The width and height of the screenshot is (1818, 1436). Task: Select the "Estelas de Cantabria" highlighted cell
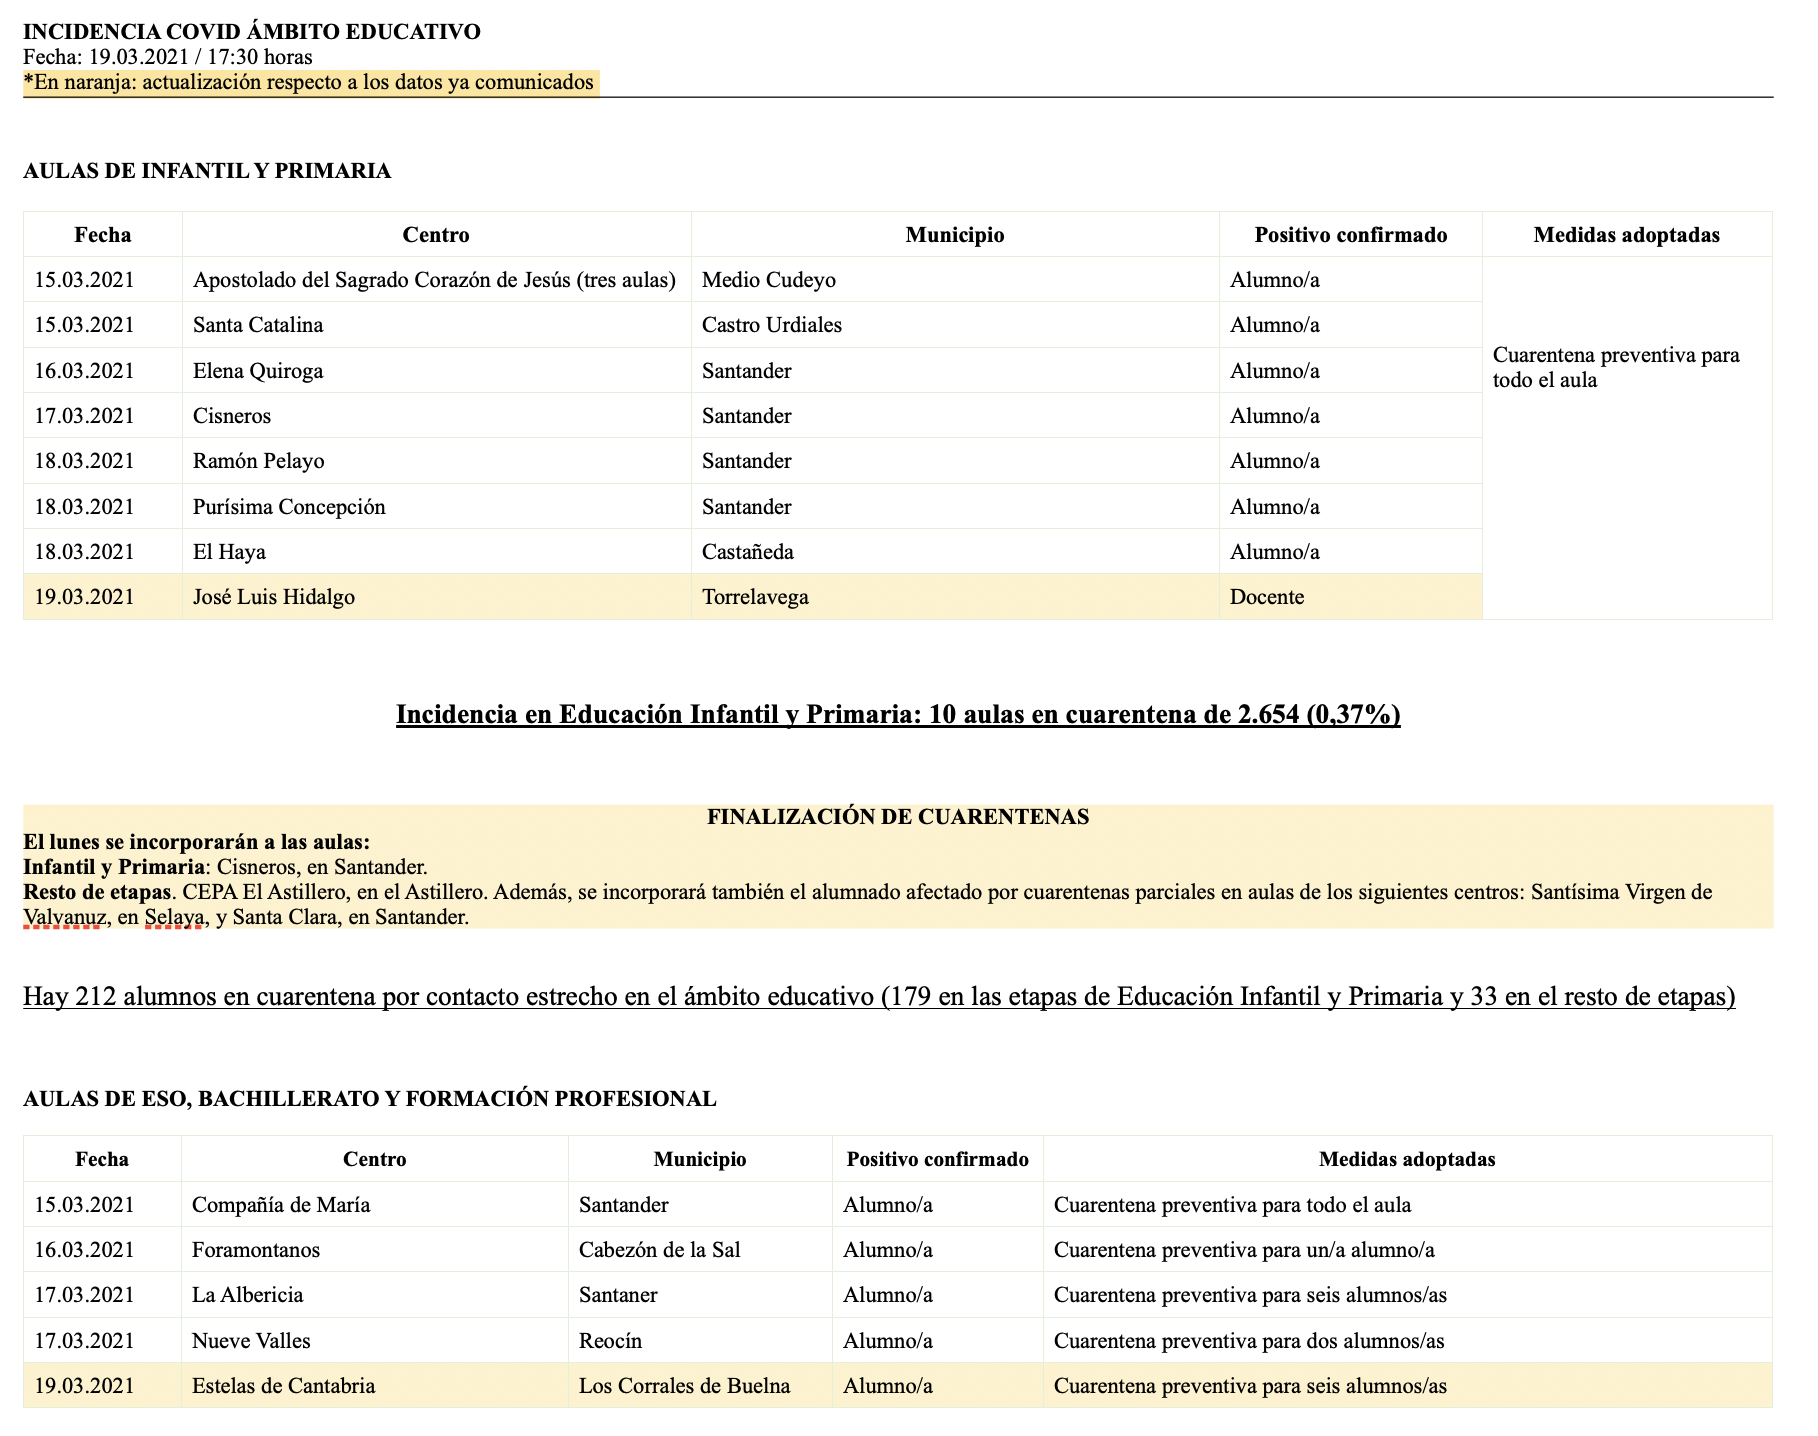click(283, 1386)
